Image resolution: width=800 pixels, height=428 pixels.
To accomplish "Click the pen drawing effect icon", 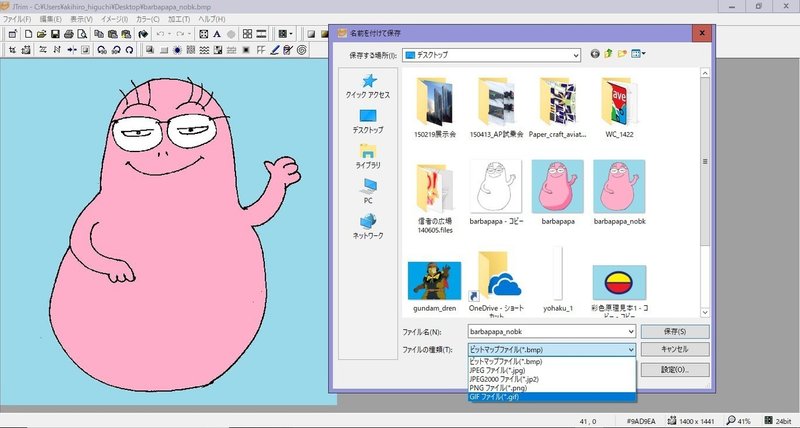I will click(x=275, y=49).
